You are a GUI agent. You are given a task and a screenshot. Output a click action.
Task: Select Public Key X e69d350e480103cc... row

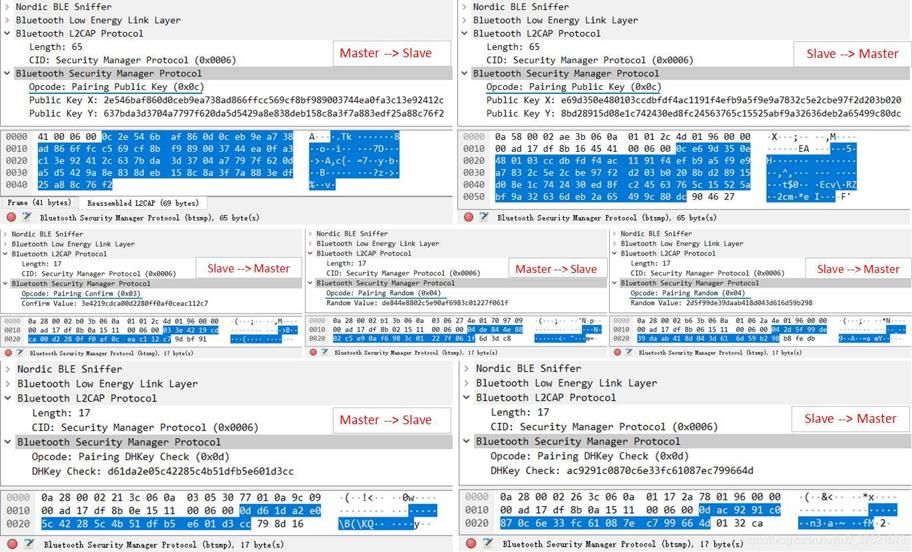tap(693, 100)
